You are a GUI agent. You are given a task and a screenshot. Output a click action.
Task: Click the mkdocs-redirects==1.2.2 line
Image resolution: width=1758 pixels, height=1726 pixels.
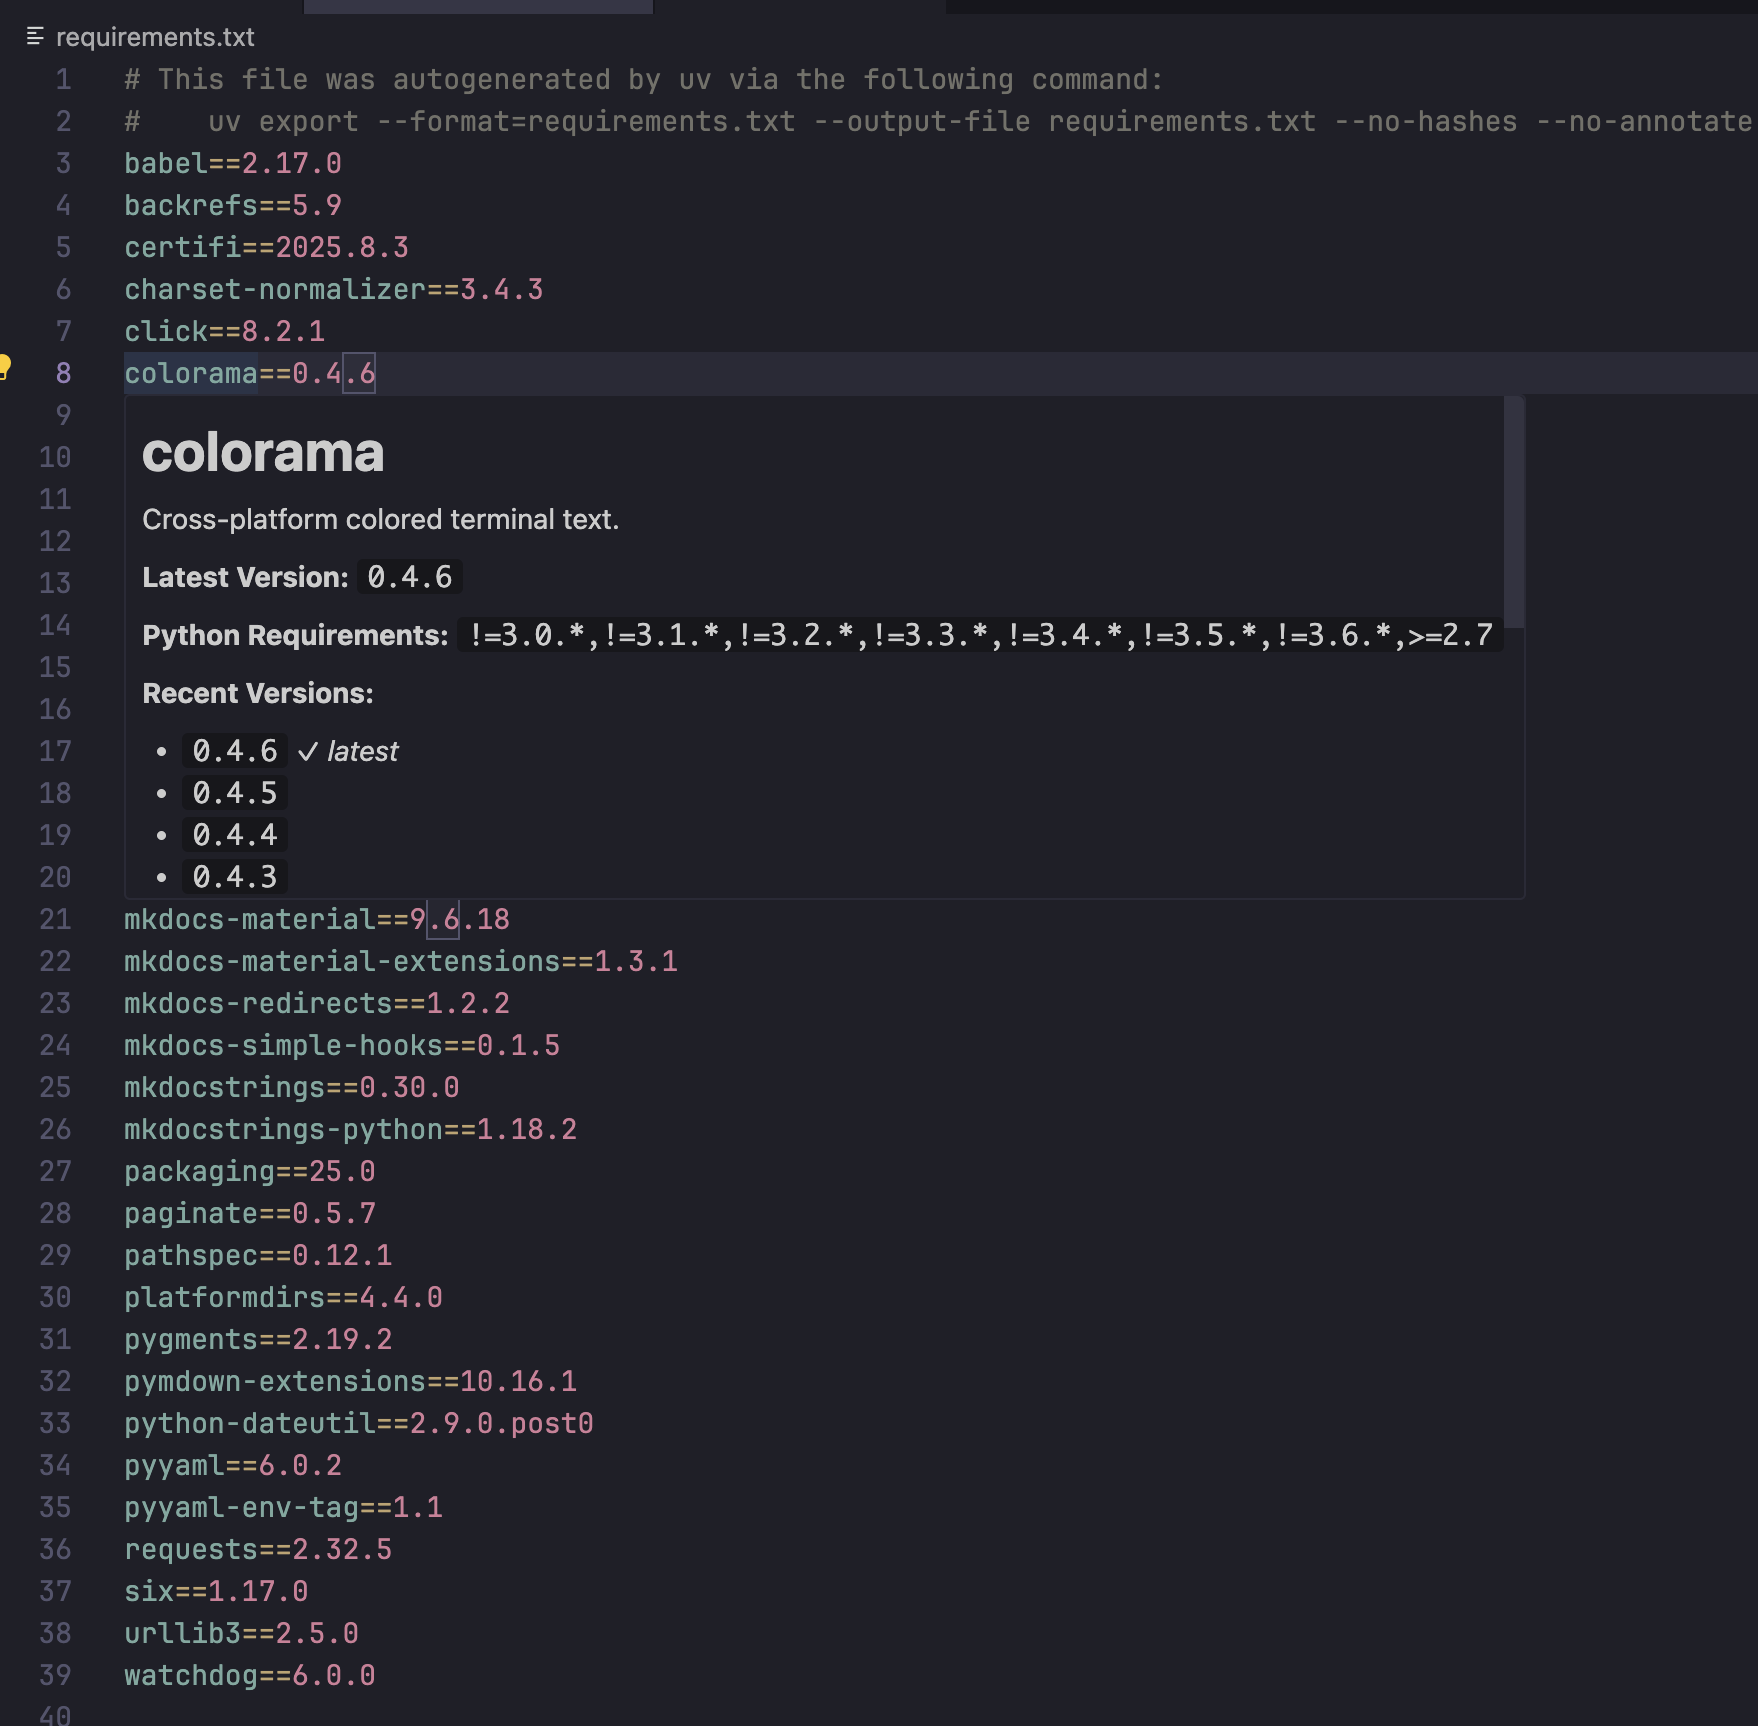[317, 1003]
